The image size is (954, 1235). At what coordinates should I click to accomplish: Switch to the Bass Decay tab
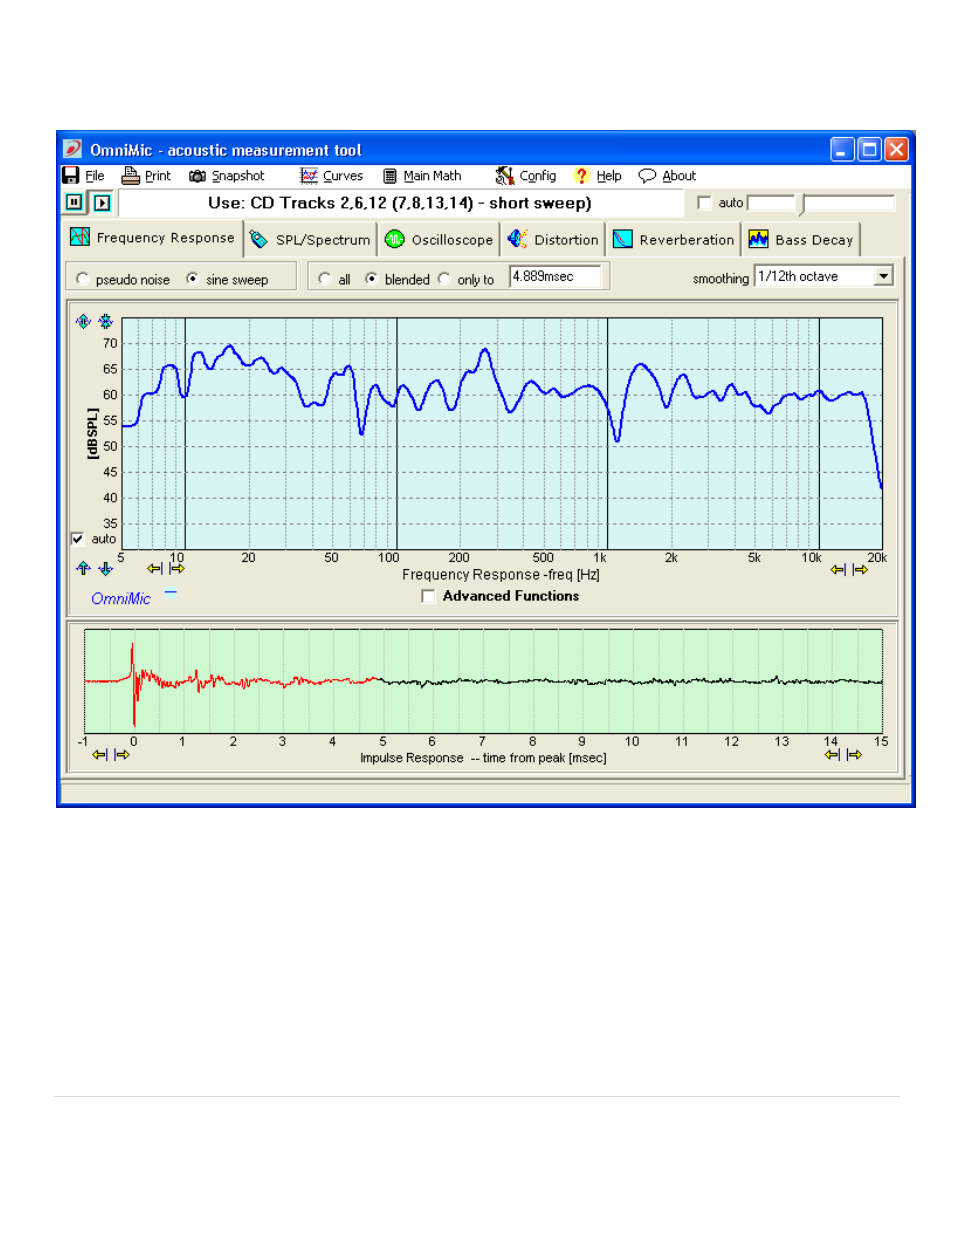point(801,240)
